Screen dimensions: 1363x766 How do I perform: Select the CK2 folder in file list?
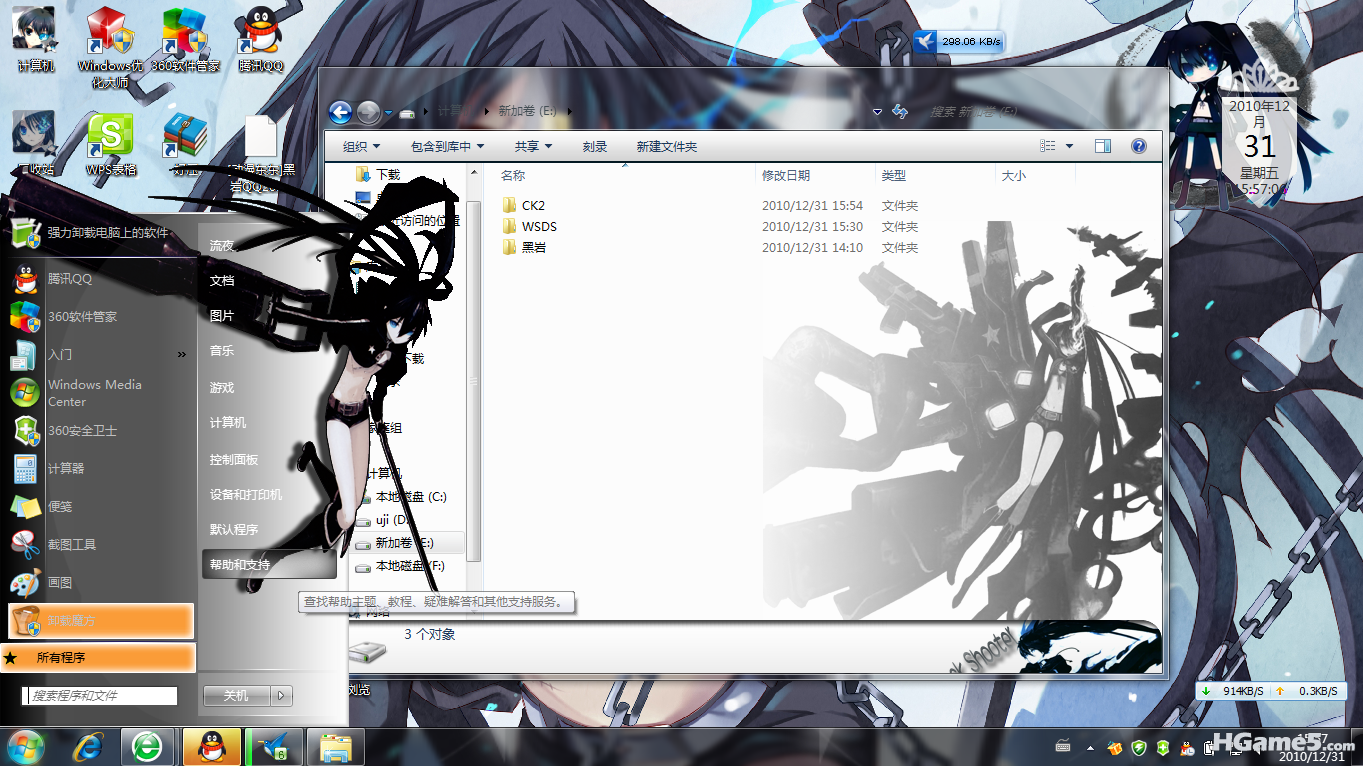tap(533, 206)
